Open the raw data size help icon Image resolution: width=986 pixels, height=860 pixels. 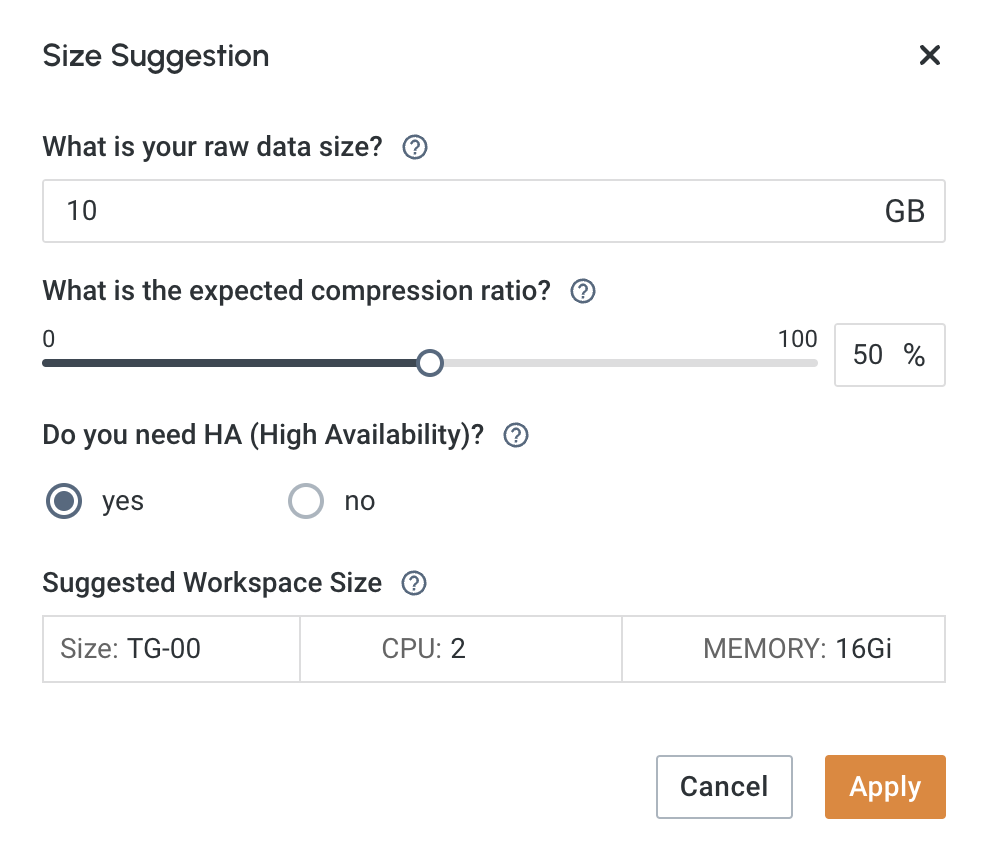point(413,147)
